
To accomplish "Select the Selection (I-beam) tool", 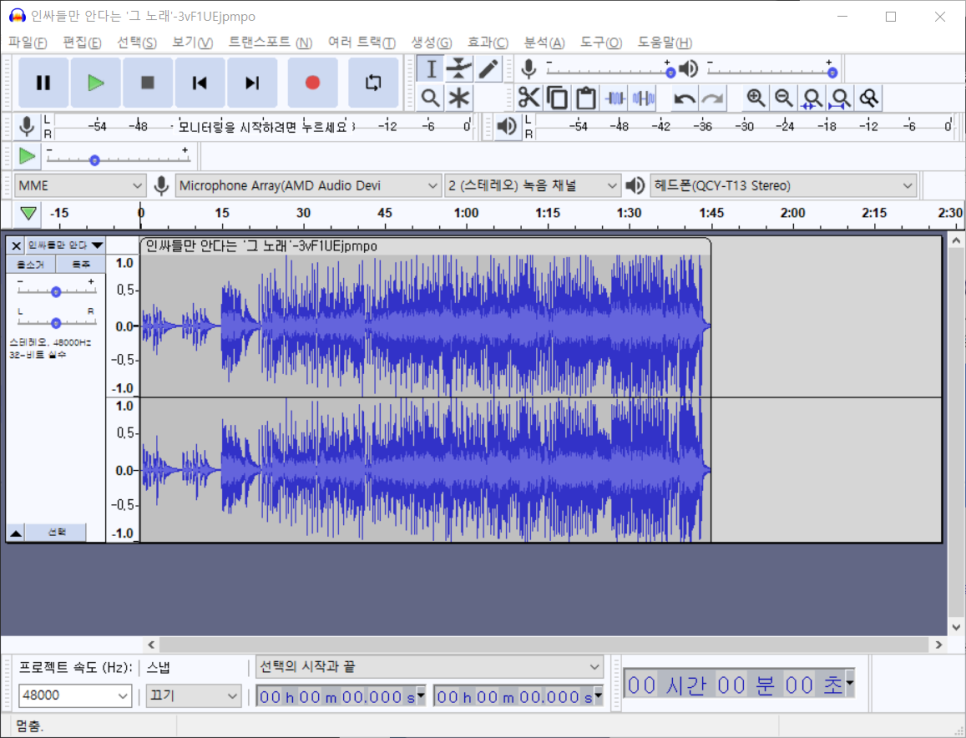I will 431,68.
